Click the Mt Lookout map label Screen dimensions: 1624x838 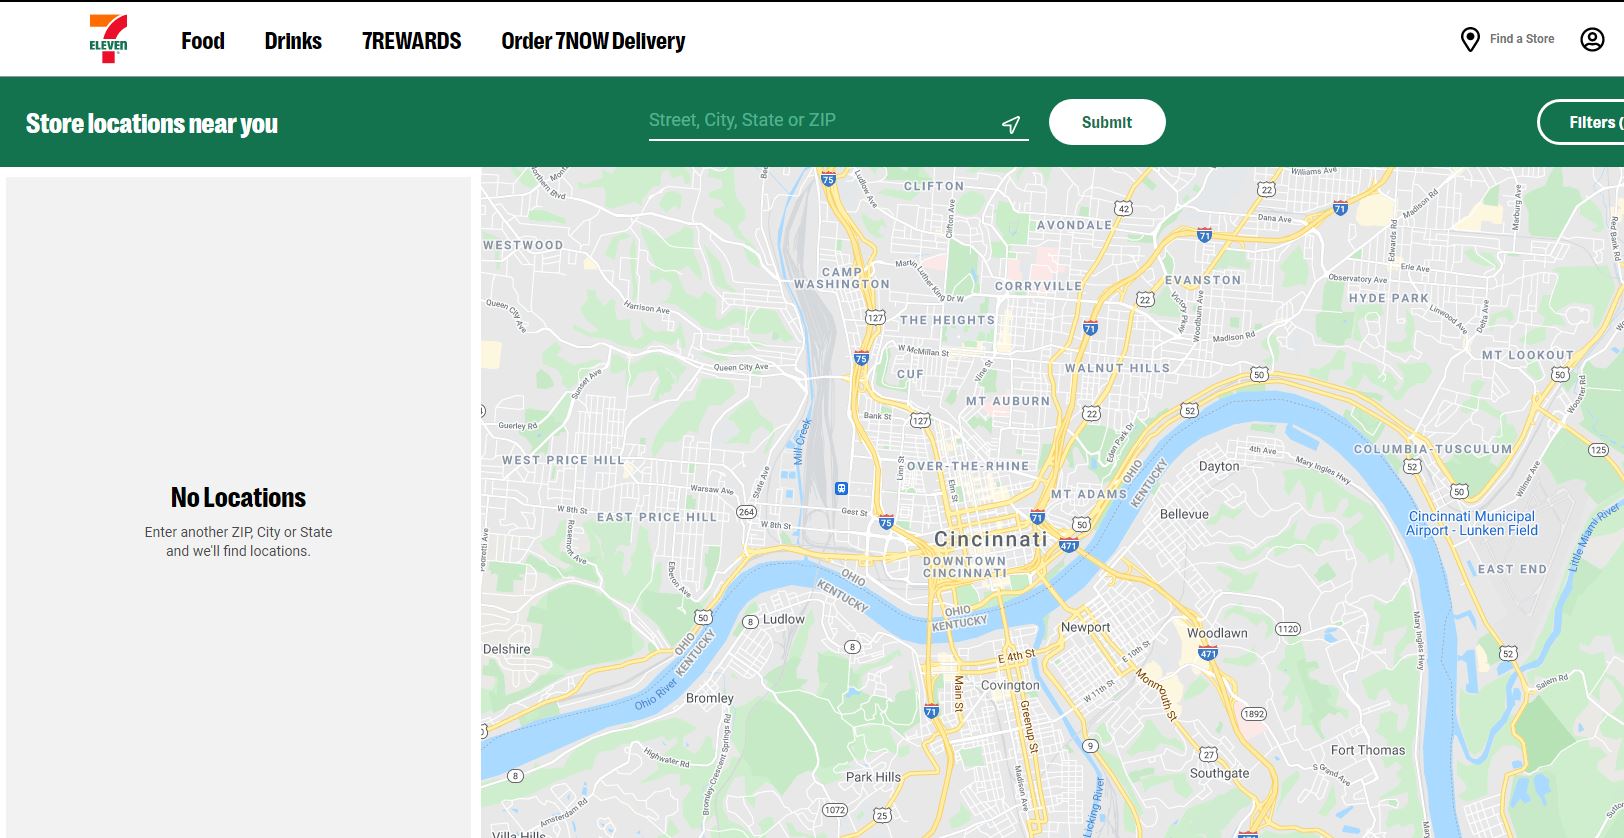coord(1527,355)
